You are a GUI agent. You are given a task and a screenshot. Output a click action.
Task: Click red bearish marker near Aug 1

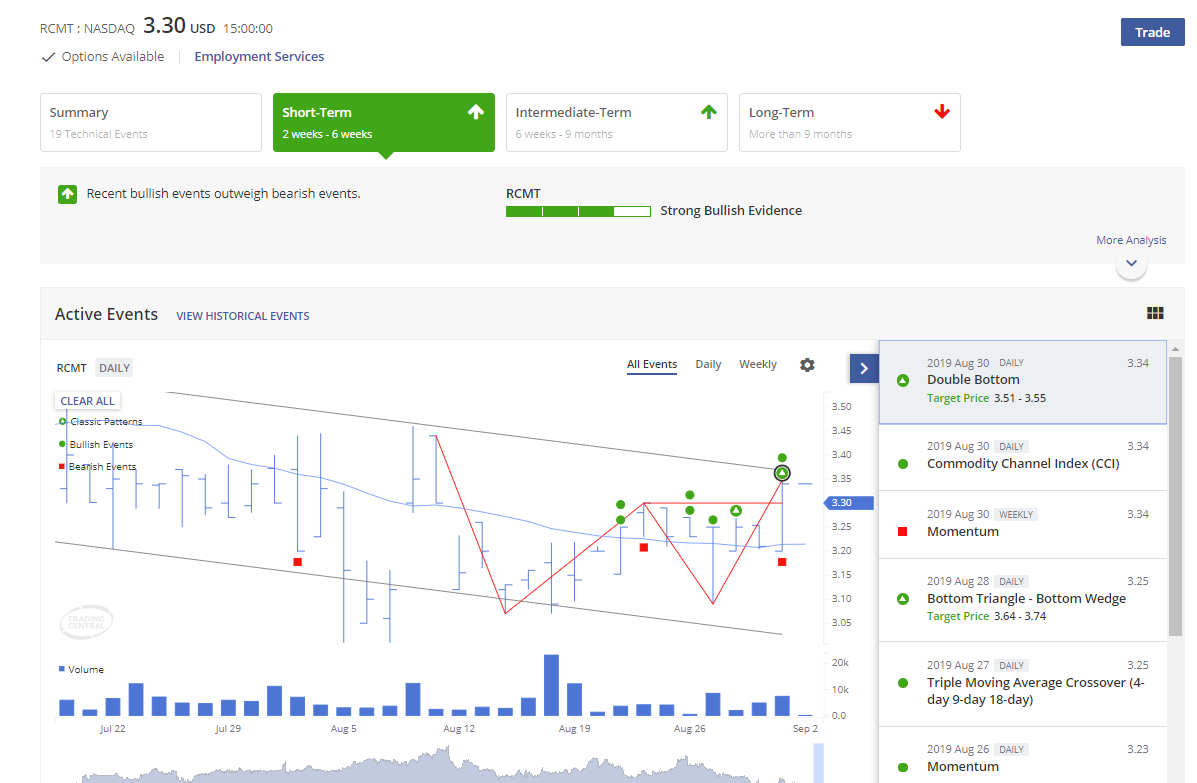click(x=298, y=562)
